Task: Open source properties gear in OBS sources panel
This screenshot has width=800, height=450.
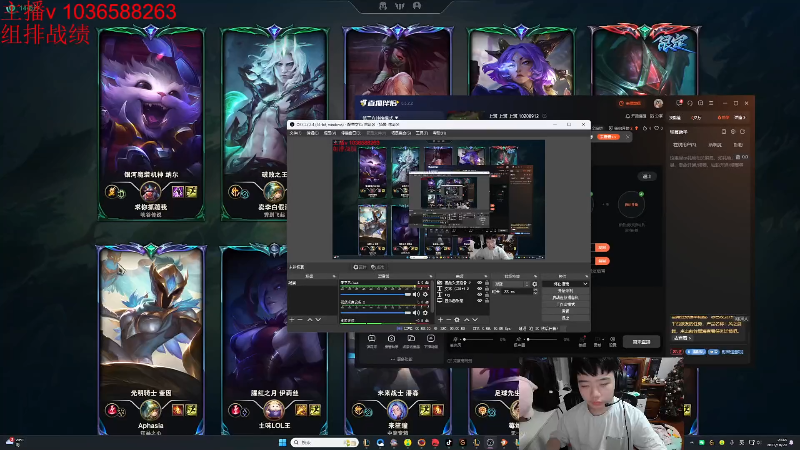Action: pyautogui.click(x=457, y=320)
